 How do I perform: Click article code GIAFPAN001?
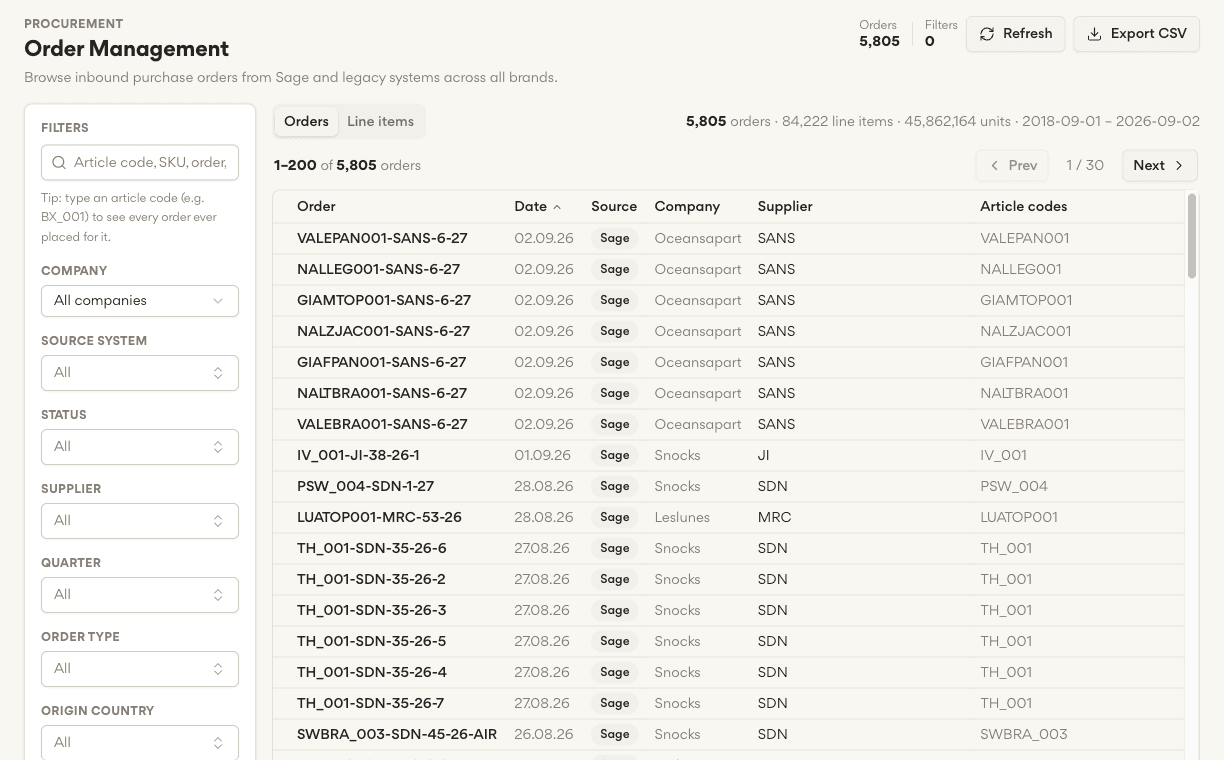[1024, 363]
